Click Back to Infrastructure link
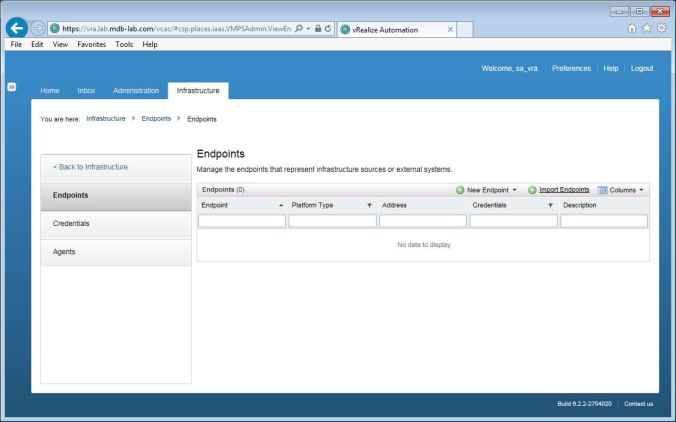 (90, 167)
